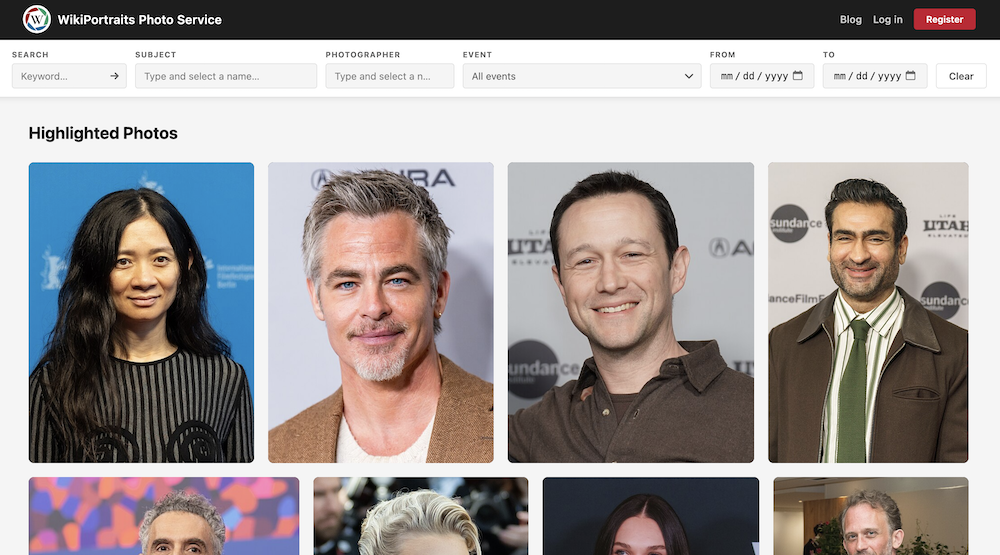
Task: Click the From date field
Action: pos(761,76)
